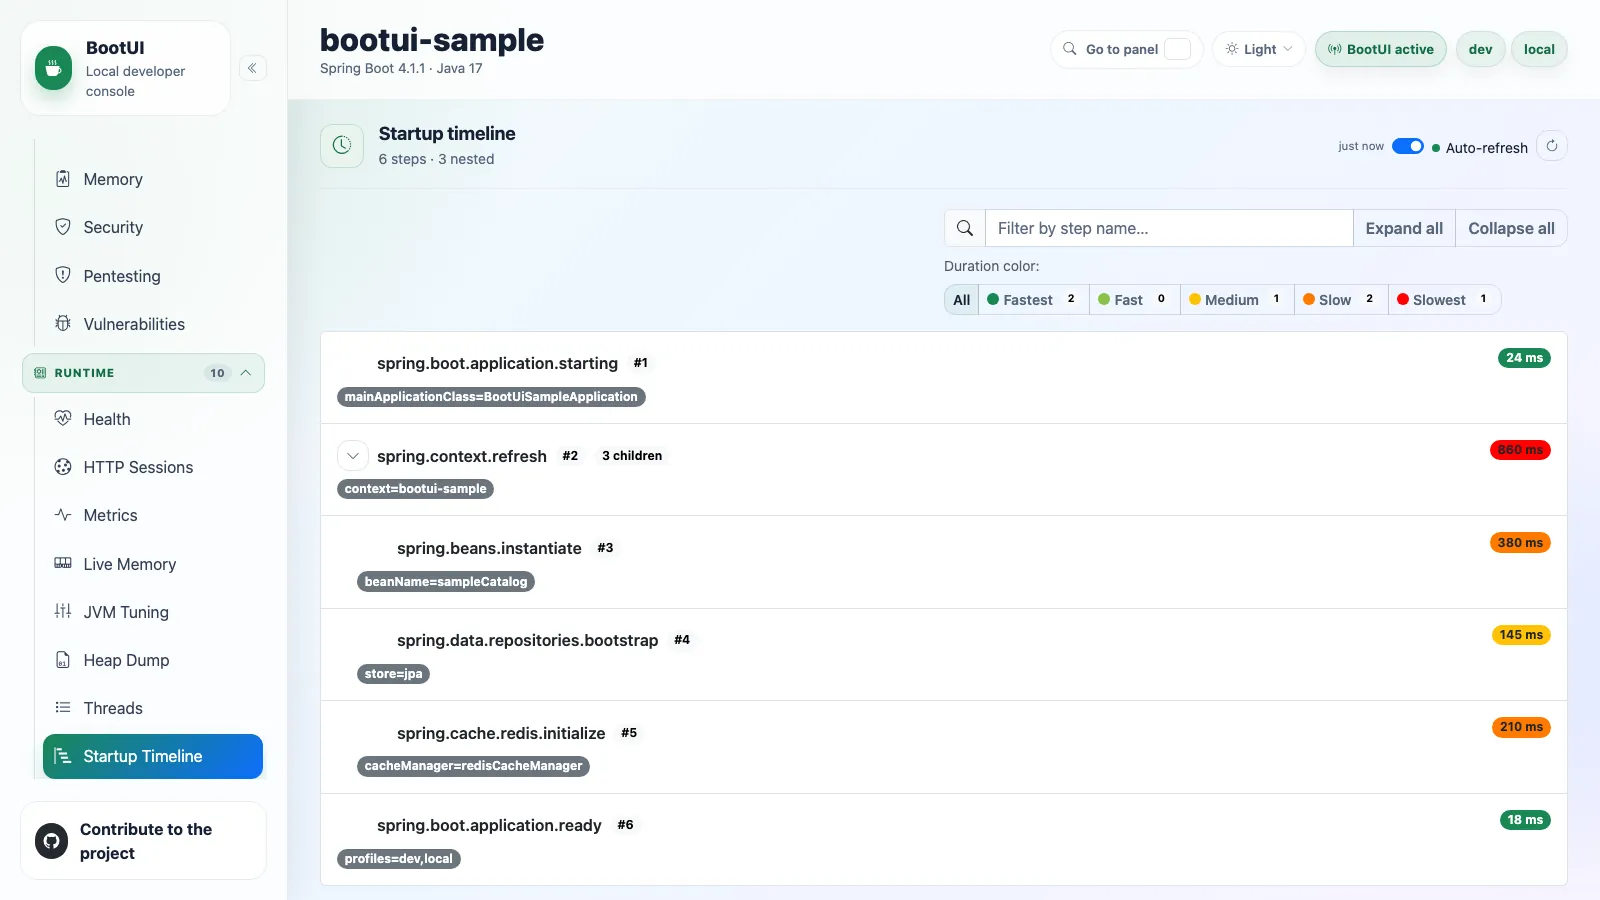The height and width of the screenshot is (900, 1600).
Task: Filter by Slowest duration color
Action: click(1444, 300)
